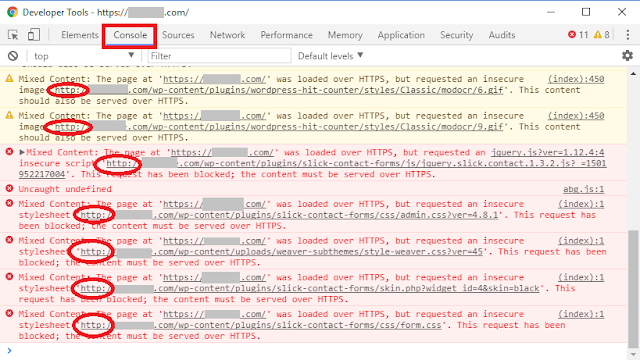Open the Performance tab

287,35
